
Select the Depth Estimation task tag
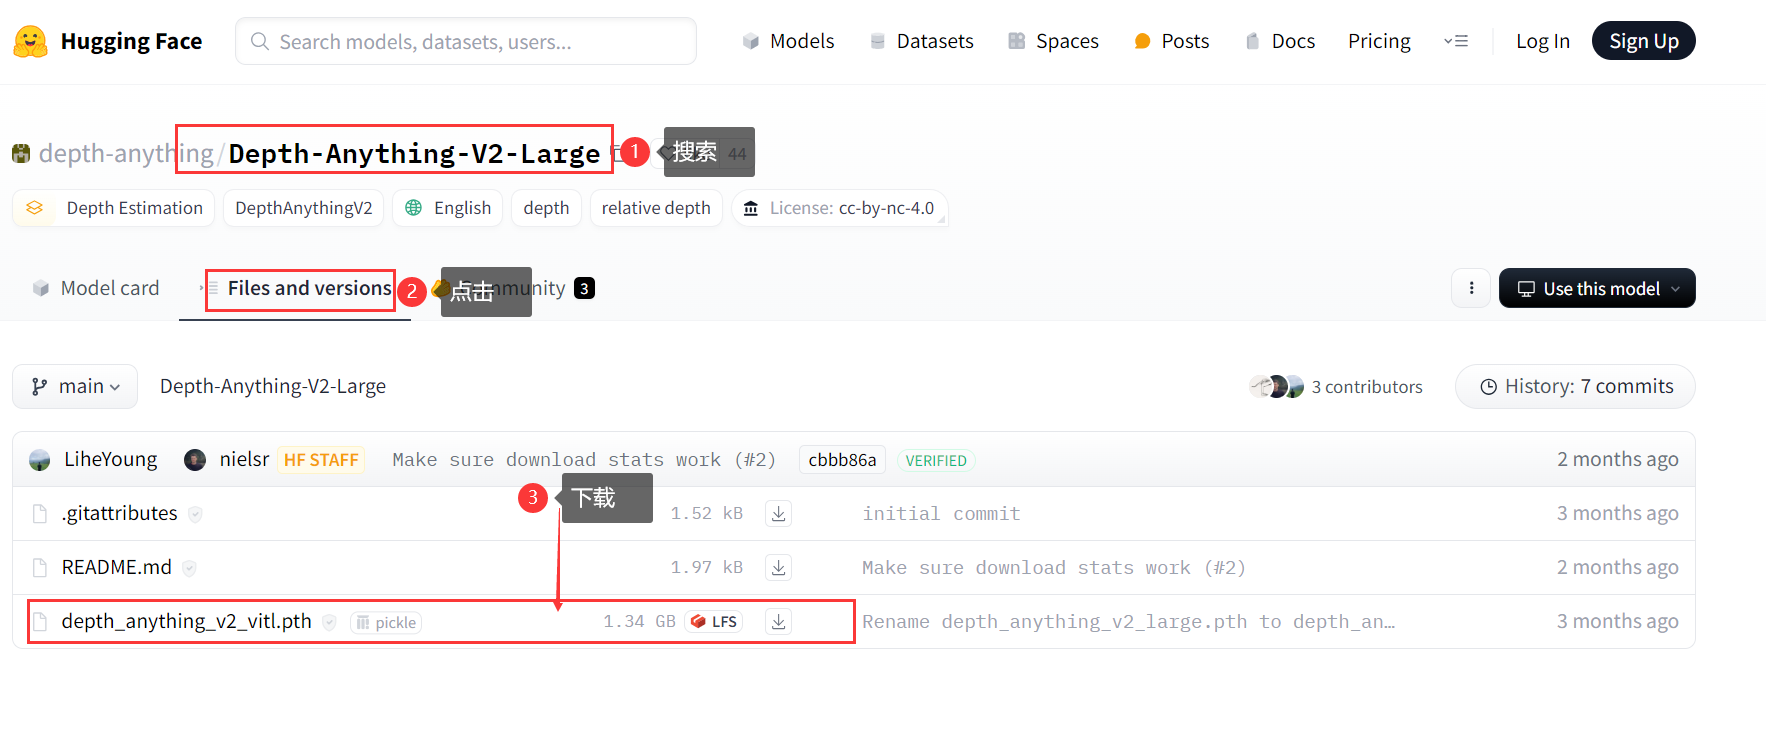pyautogui.click(x=113, y=208)
